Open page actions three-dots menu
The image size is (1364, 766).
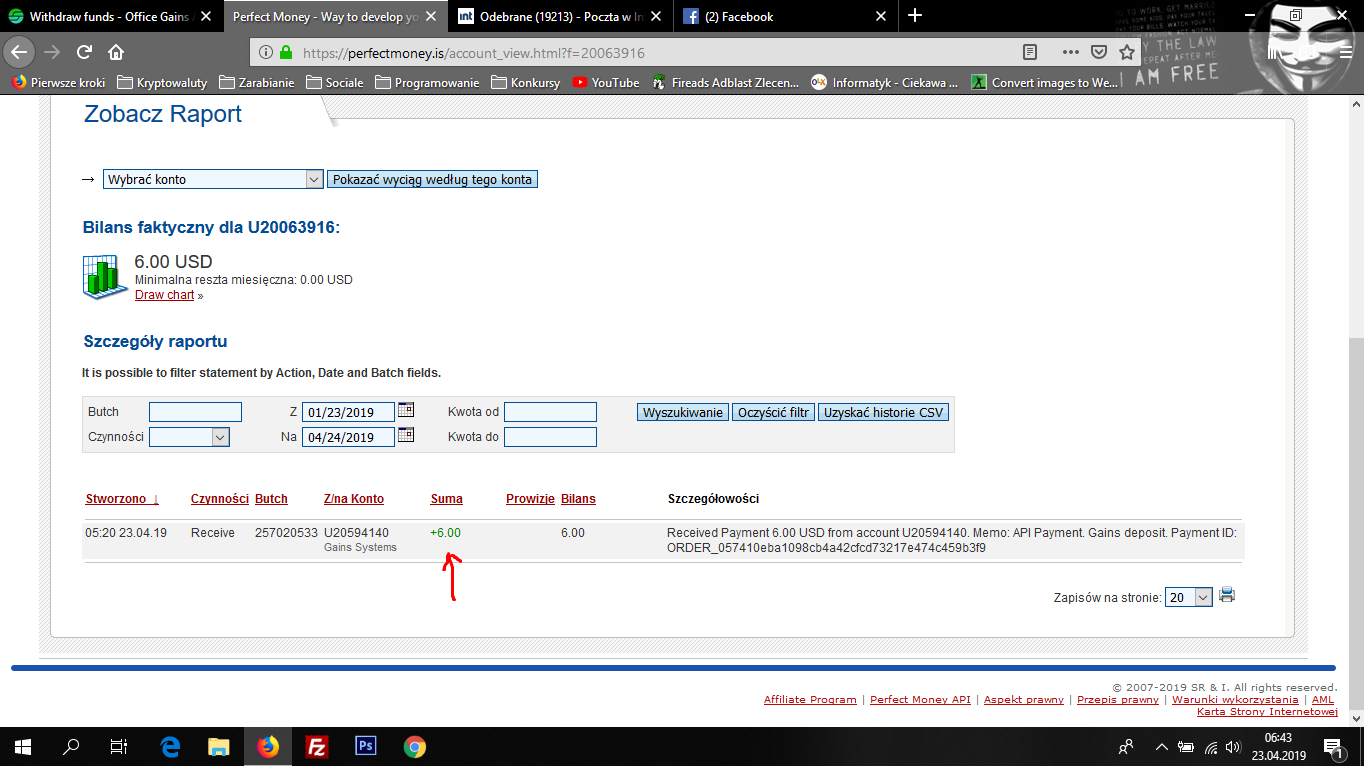[1070, 52]
